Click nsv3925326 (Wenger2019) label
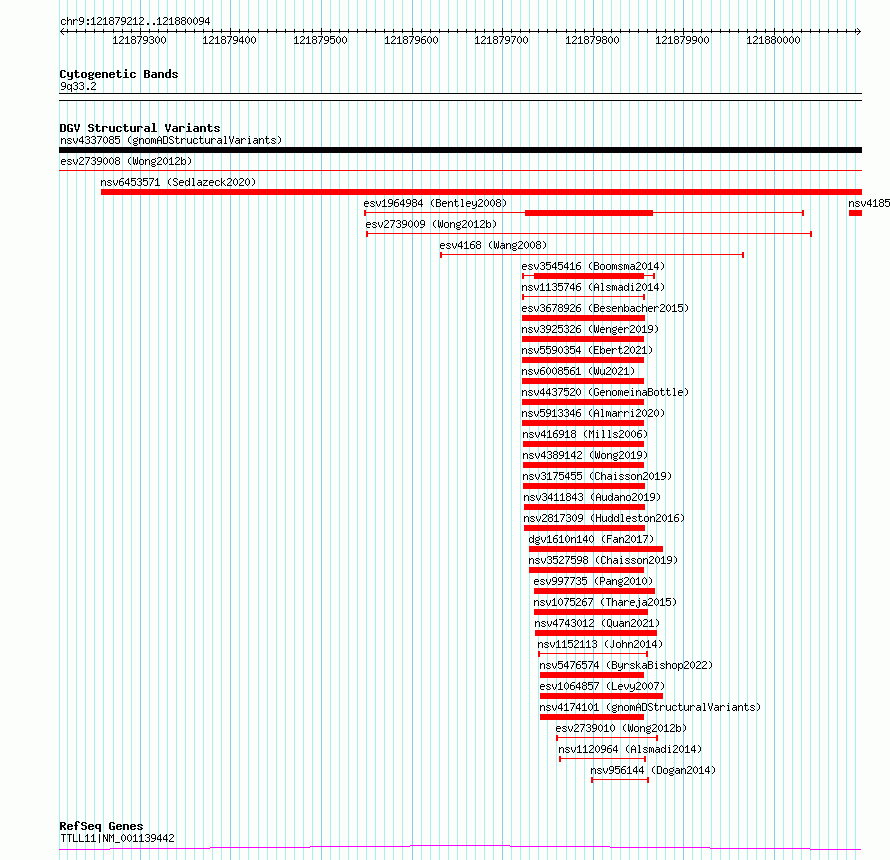This screenshot has height=860, width=890. (590, 329)
